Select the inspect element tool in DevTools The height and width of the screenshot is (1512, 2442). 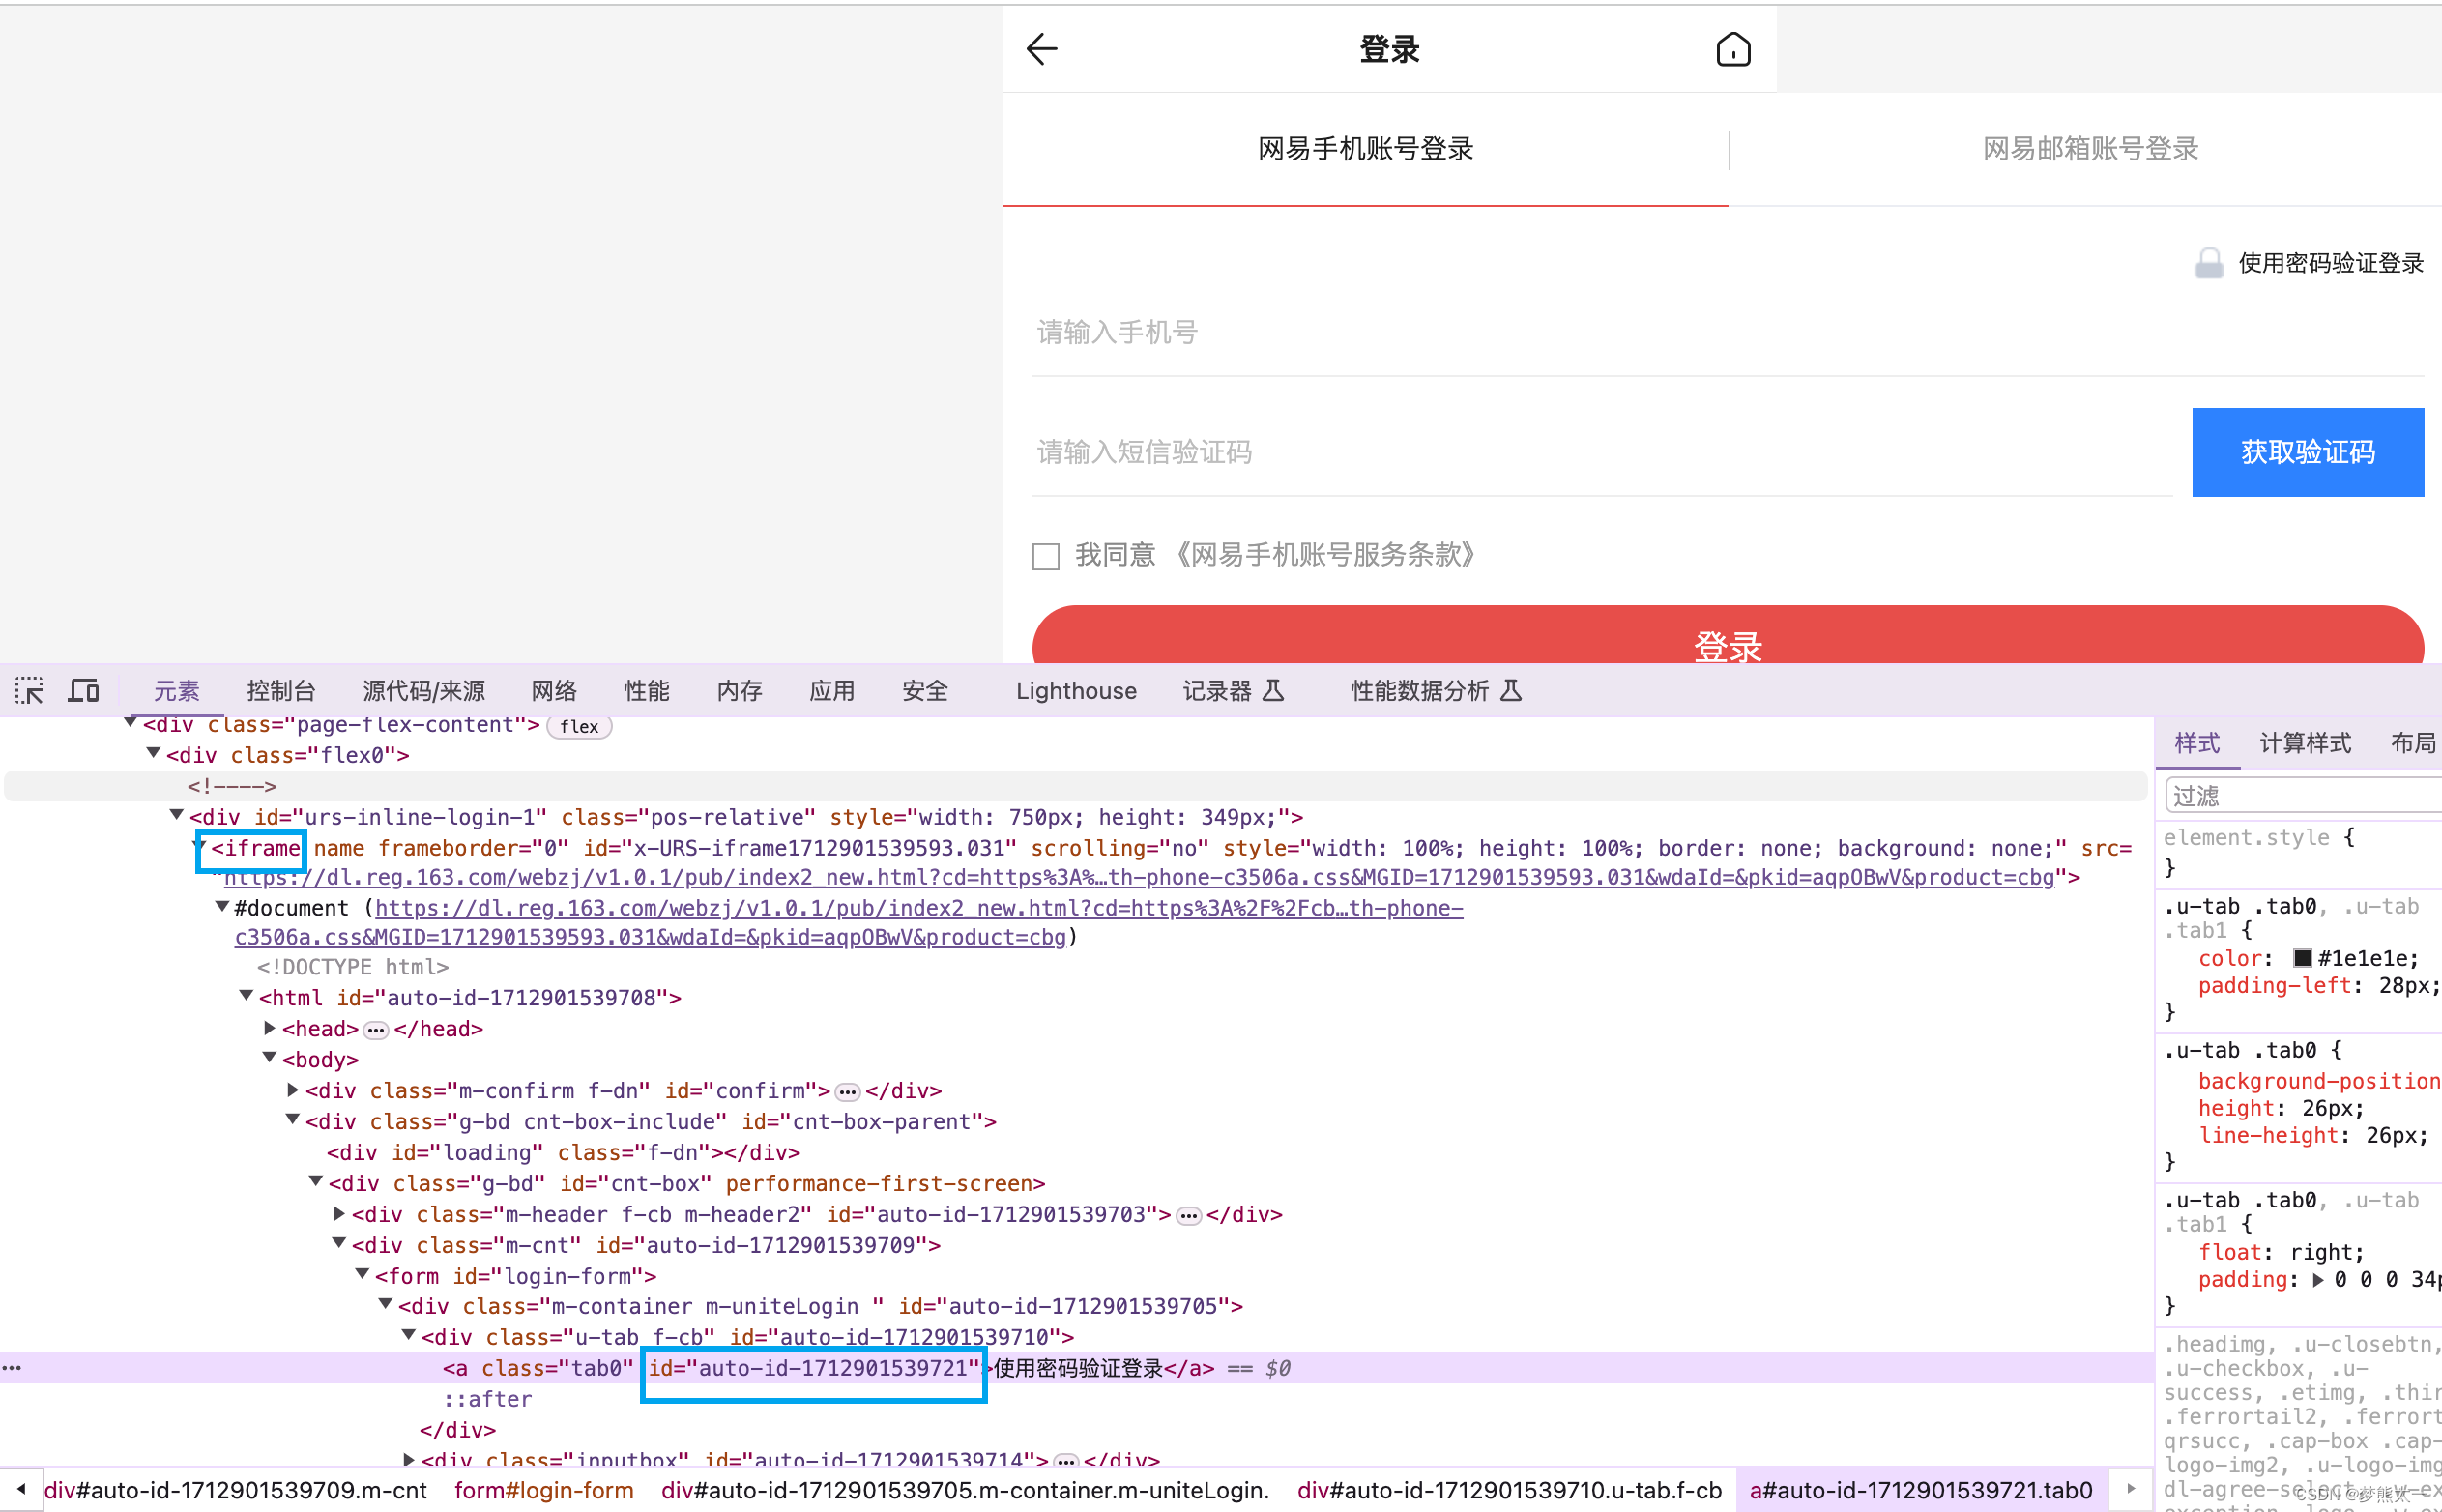28,690
